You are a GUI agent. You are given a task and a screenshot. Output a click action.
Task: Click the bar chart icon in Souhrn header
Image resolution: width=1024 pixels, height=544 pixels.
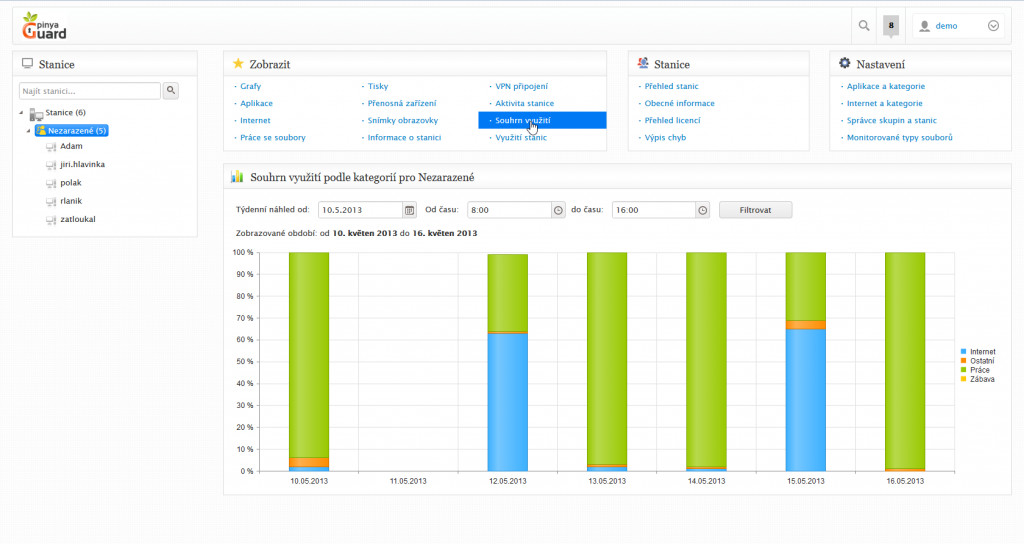(x=237, y=177)
